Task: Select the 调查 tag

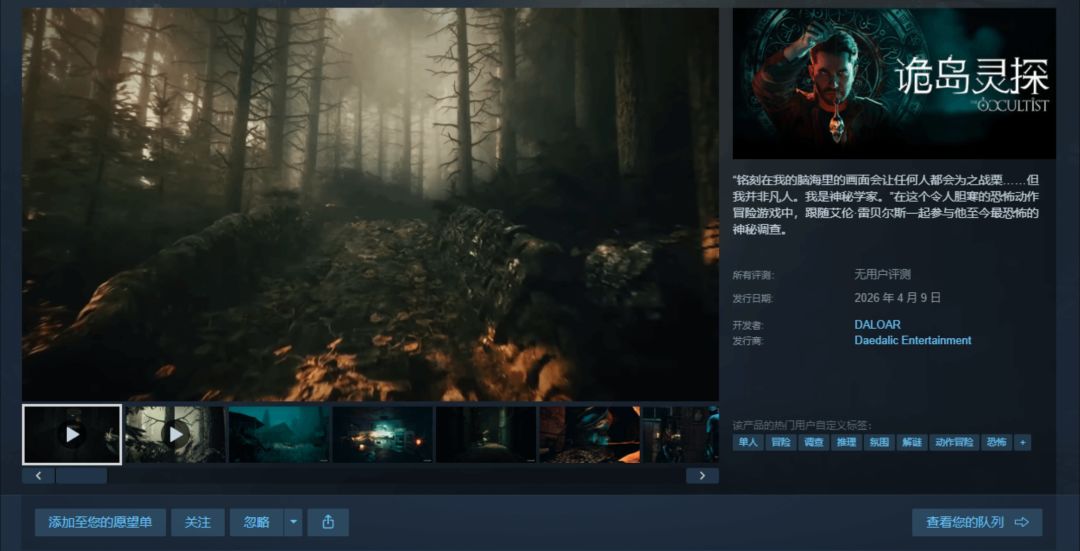Action: tap(814, 442)
